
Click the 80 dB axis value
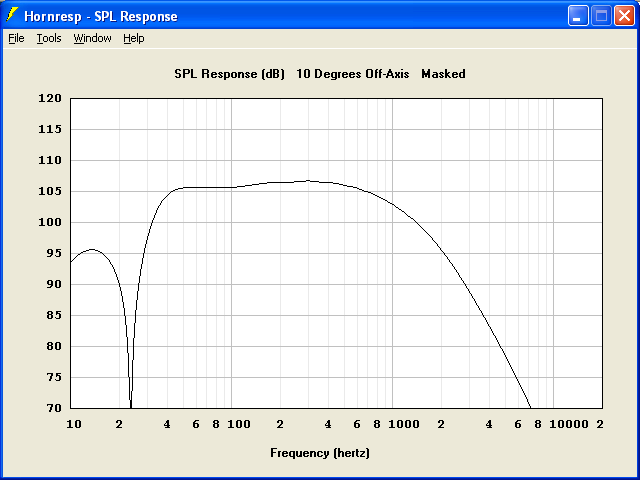click(x=53, y=347)
